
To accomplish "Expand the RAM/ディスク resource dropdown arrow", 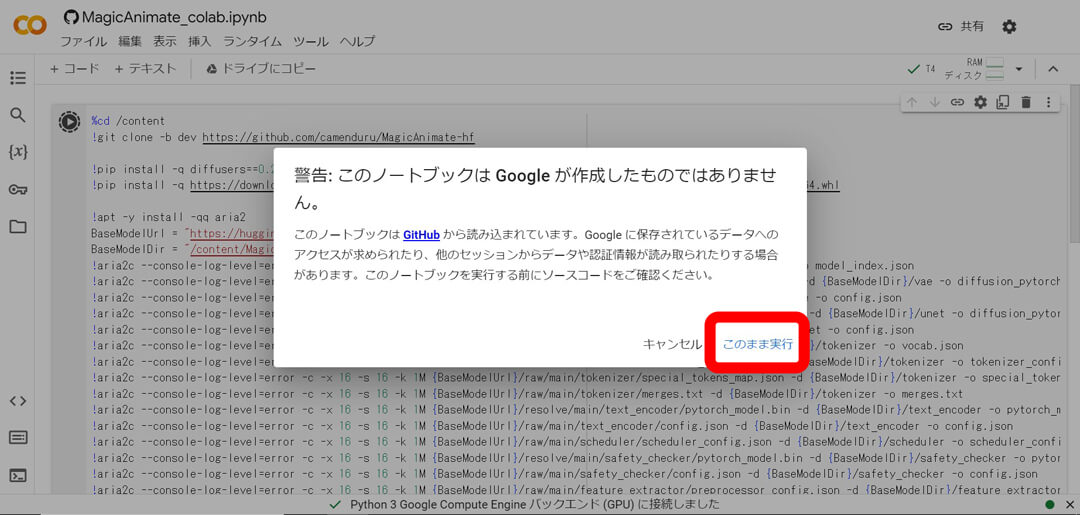I will pos(1019,69).
